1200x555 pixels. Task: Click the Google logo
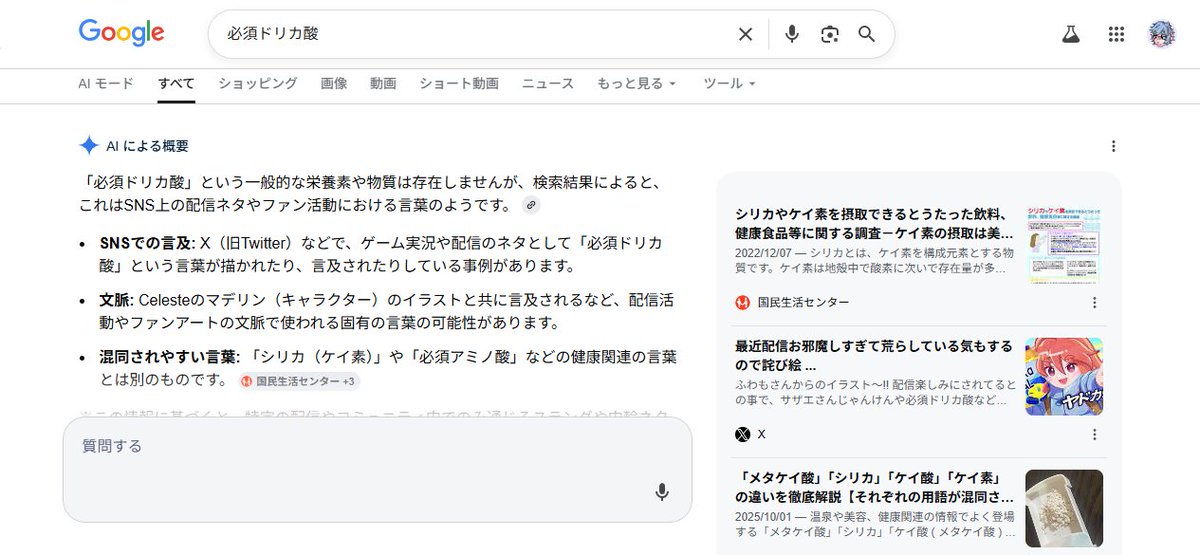point(121,33)
